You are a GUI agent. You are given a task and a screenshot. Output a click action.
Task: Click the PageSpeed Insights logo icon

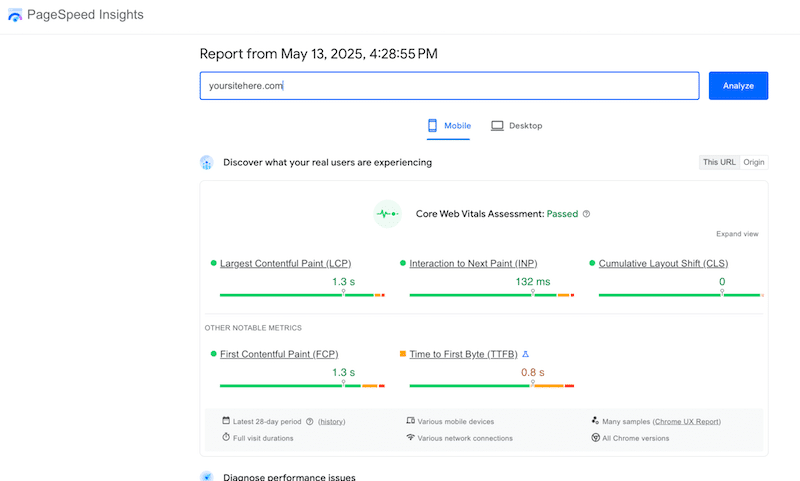coord(15,15)
